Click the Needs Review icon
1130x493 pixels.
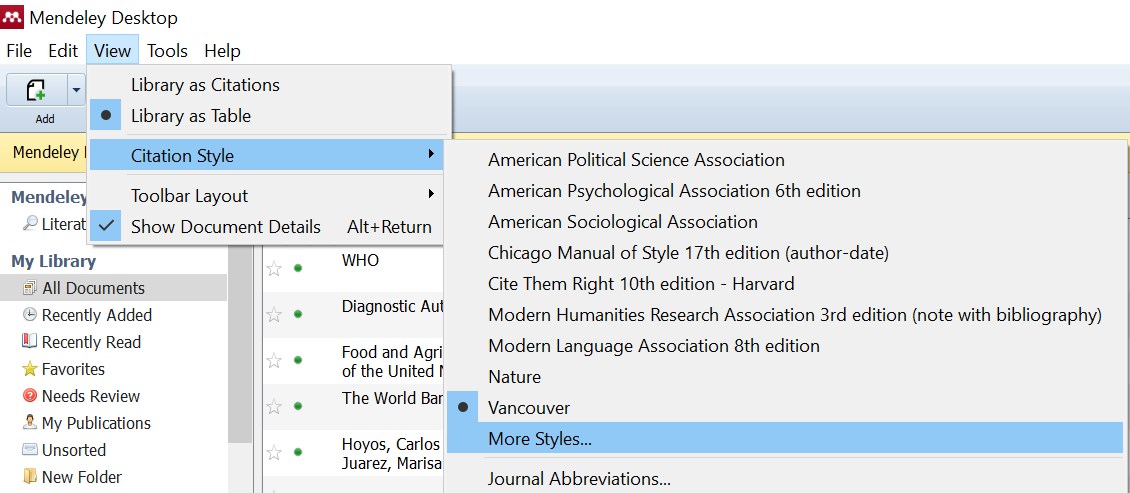(30, 396)
